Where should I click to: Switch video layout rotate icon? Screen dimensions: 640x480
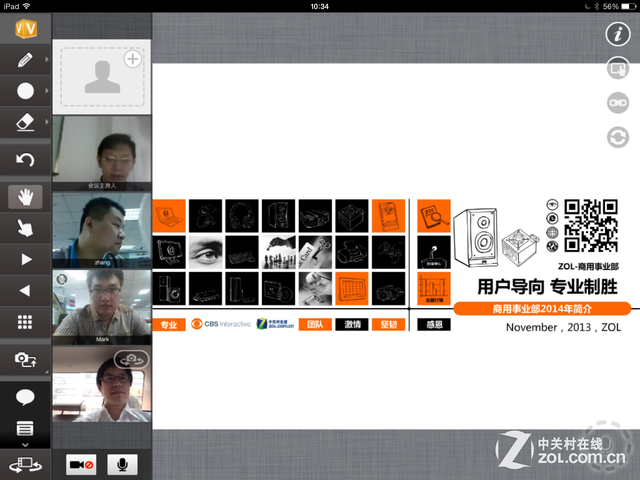[25, 465]
